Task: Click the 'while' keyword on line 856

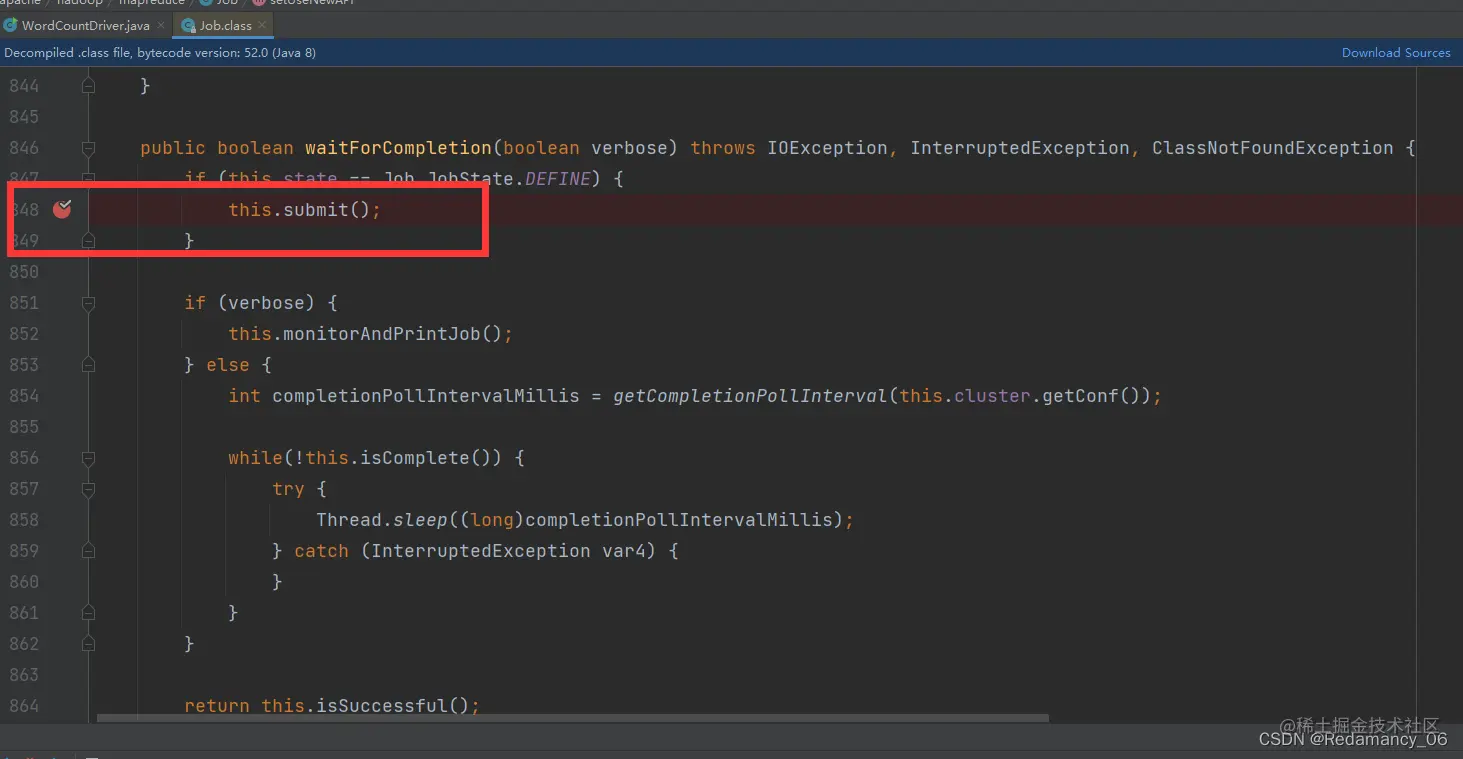Action: [x=255, y=458]
